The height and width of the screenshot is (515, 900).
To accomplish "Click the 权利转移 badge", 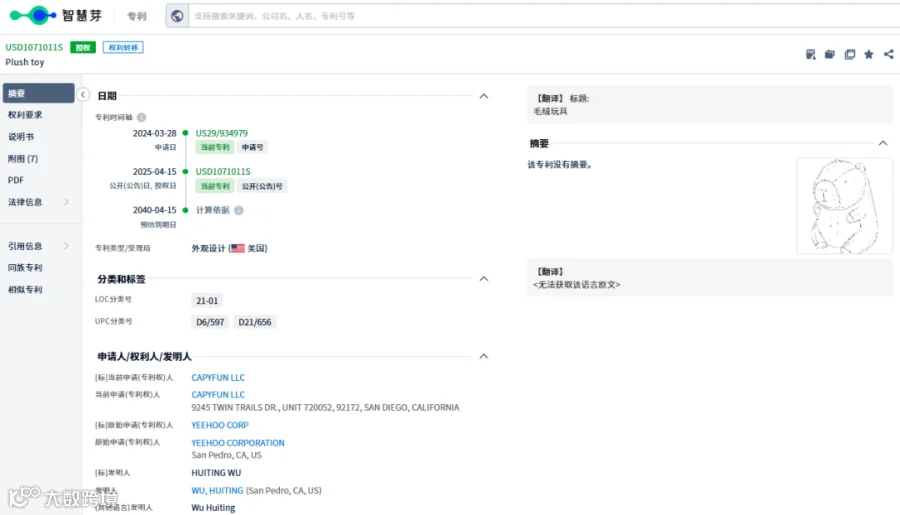I will 123,47.
